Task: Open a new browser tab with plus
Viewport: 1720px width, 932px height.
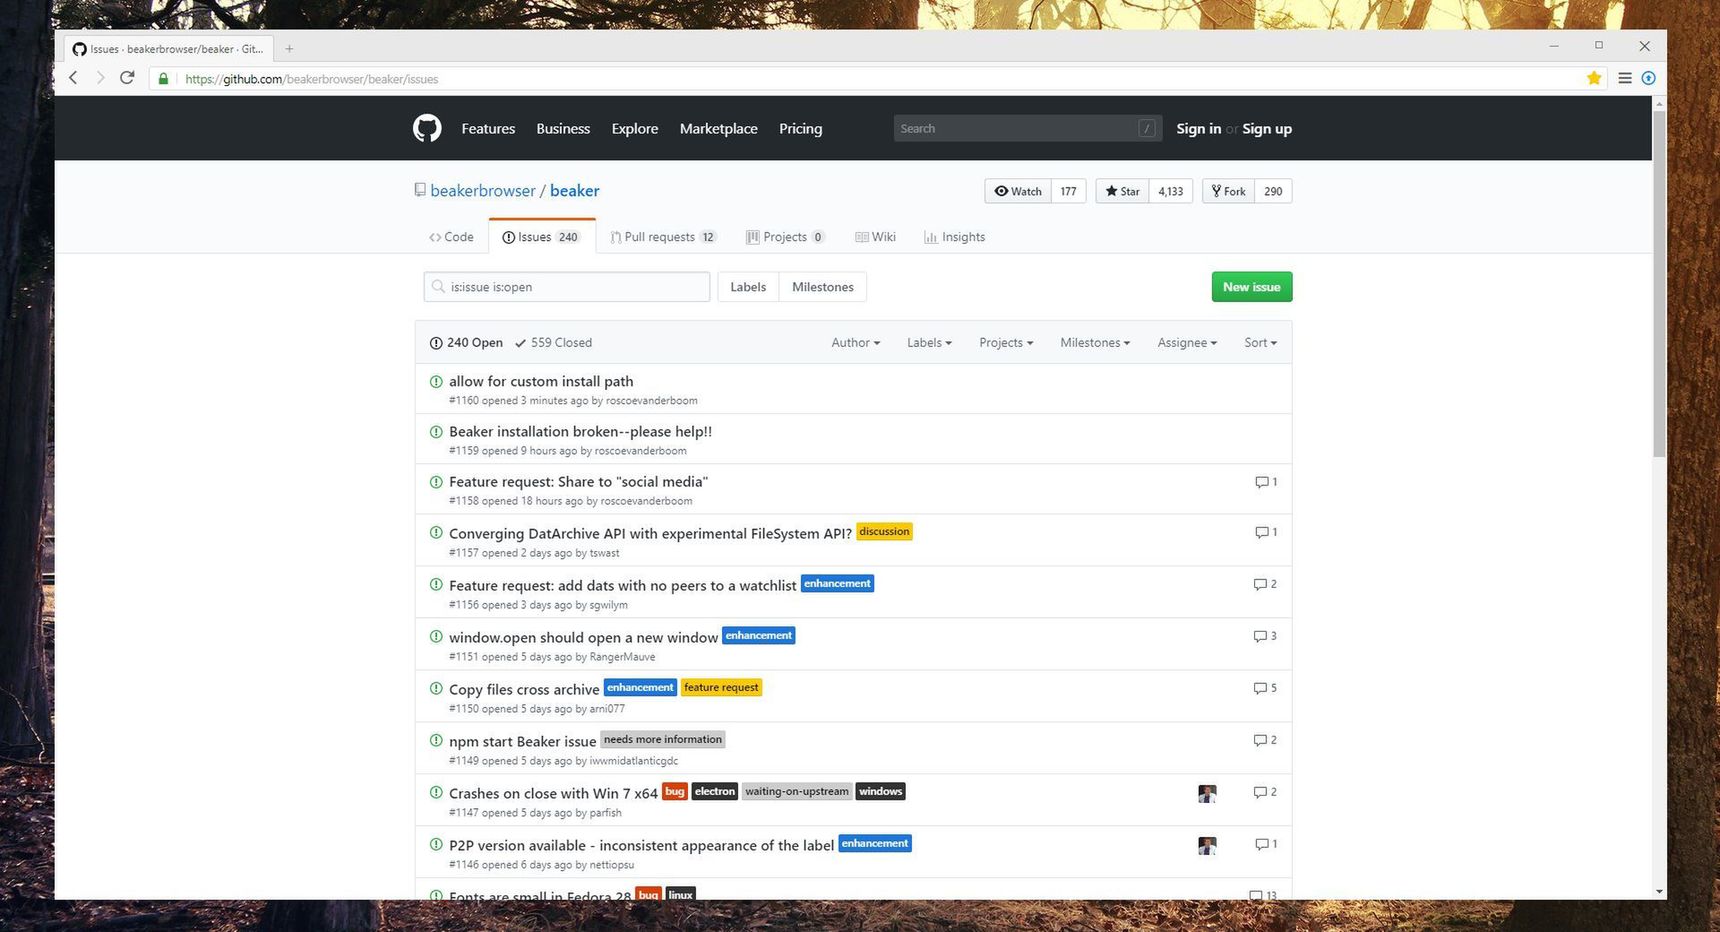Action: click(289, 48)
